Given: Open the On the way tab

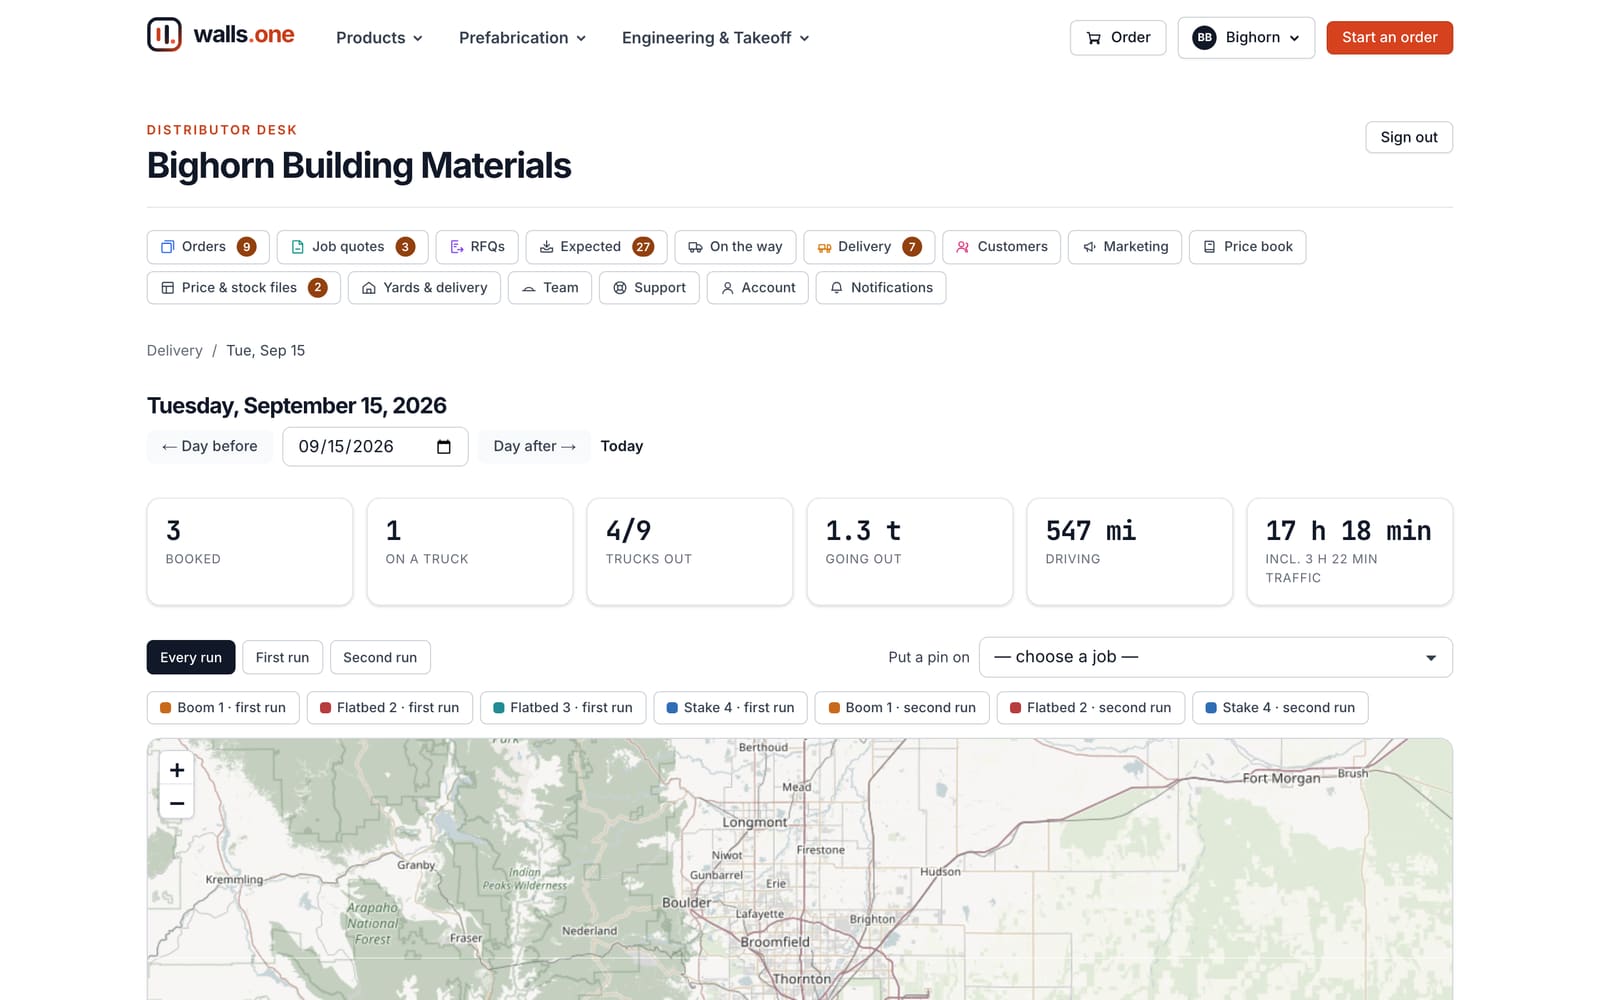Looking at the screenshot, I should pos(735,247).
